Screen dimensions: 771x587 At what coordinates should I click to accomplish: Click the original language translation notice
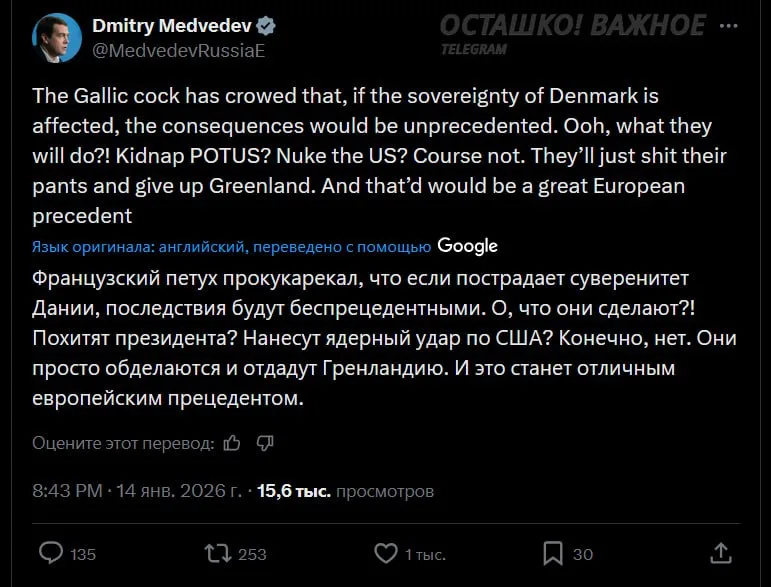pyautogui.click(x=231, y=246)
